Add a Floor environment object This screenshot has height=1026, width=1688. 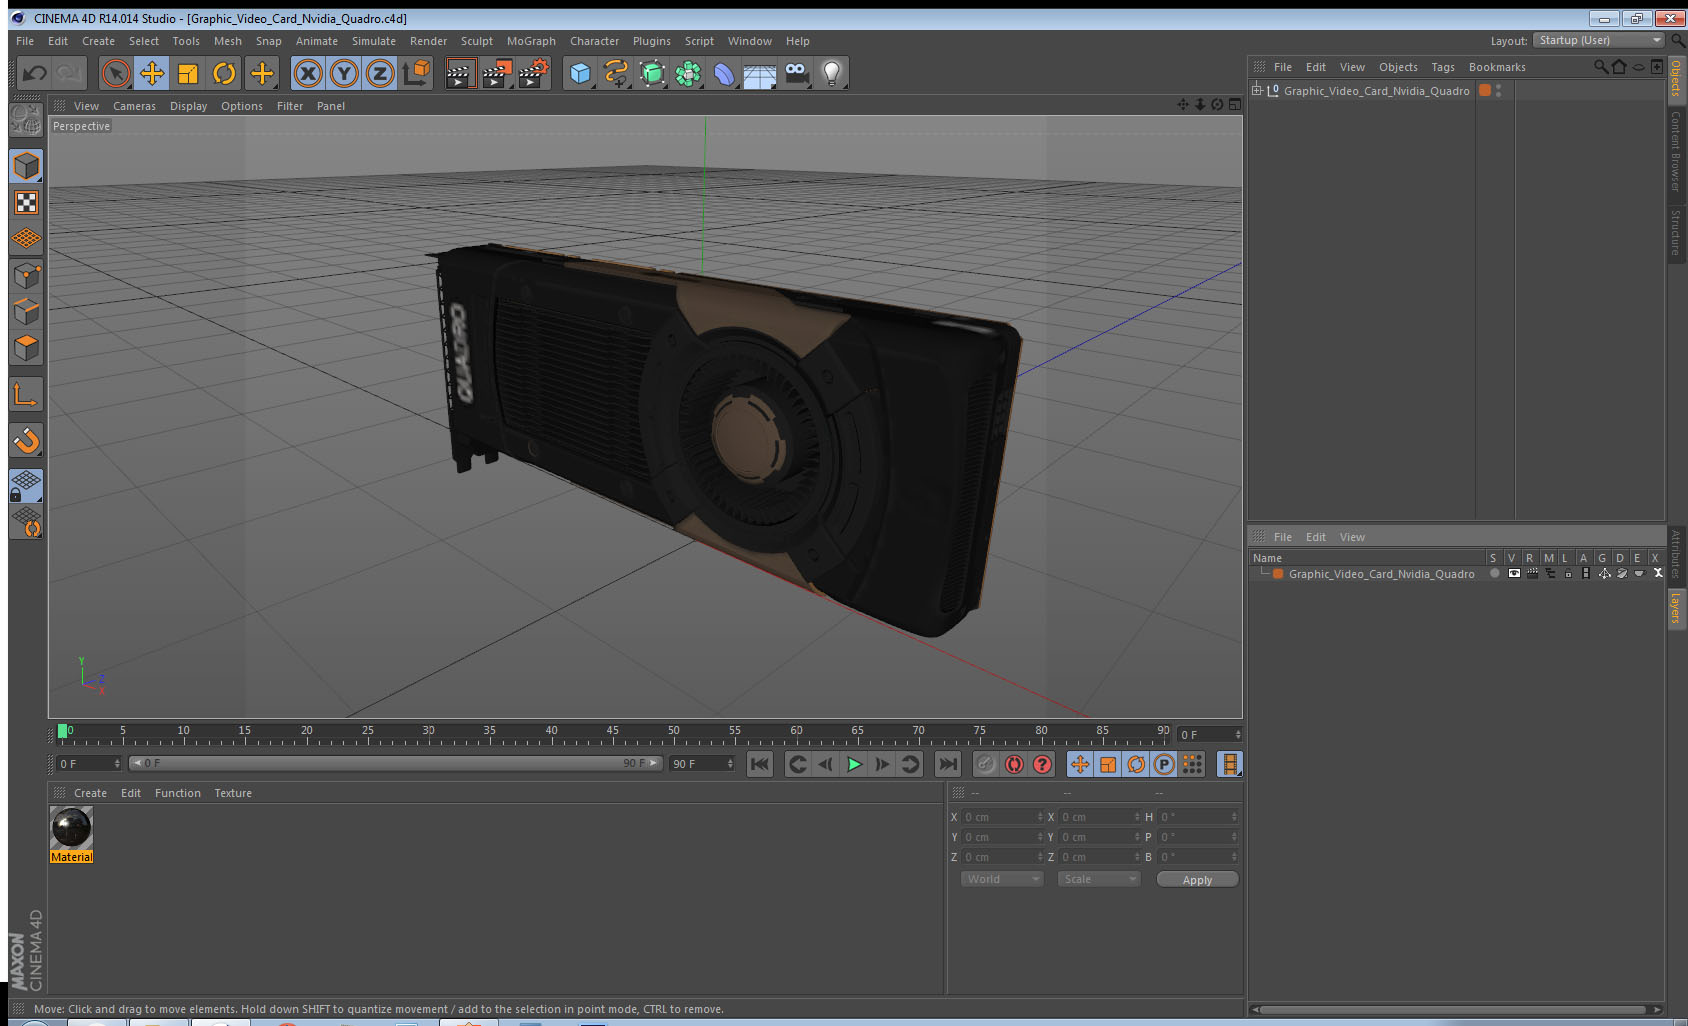(x=760, y=73)
